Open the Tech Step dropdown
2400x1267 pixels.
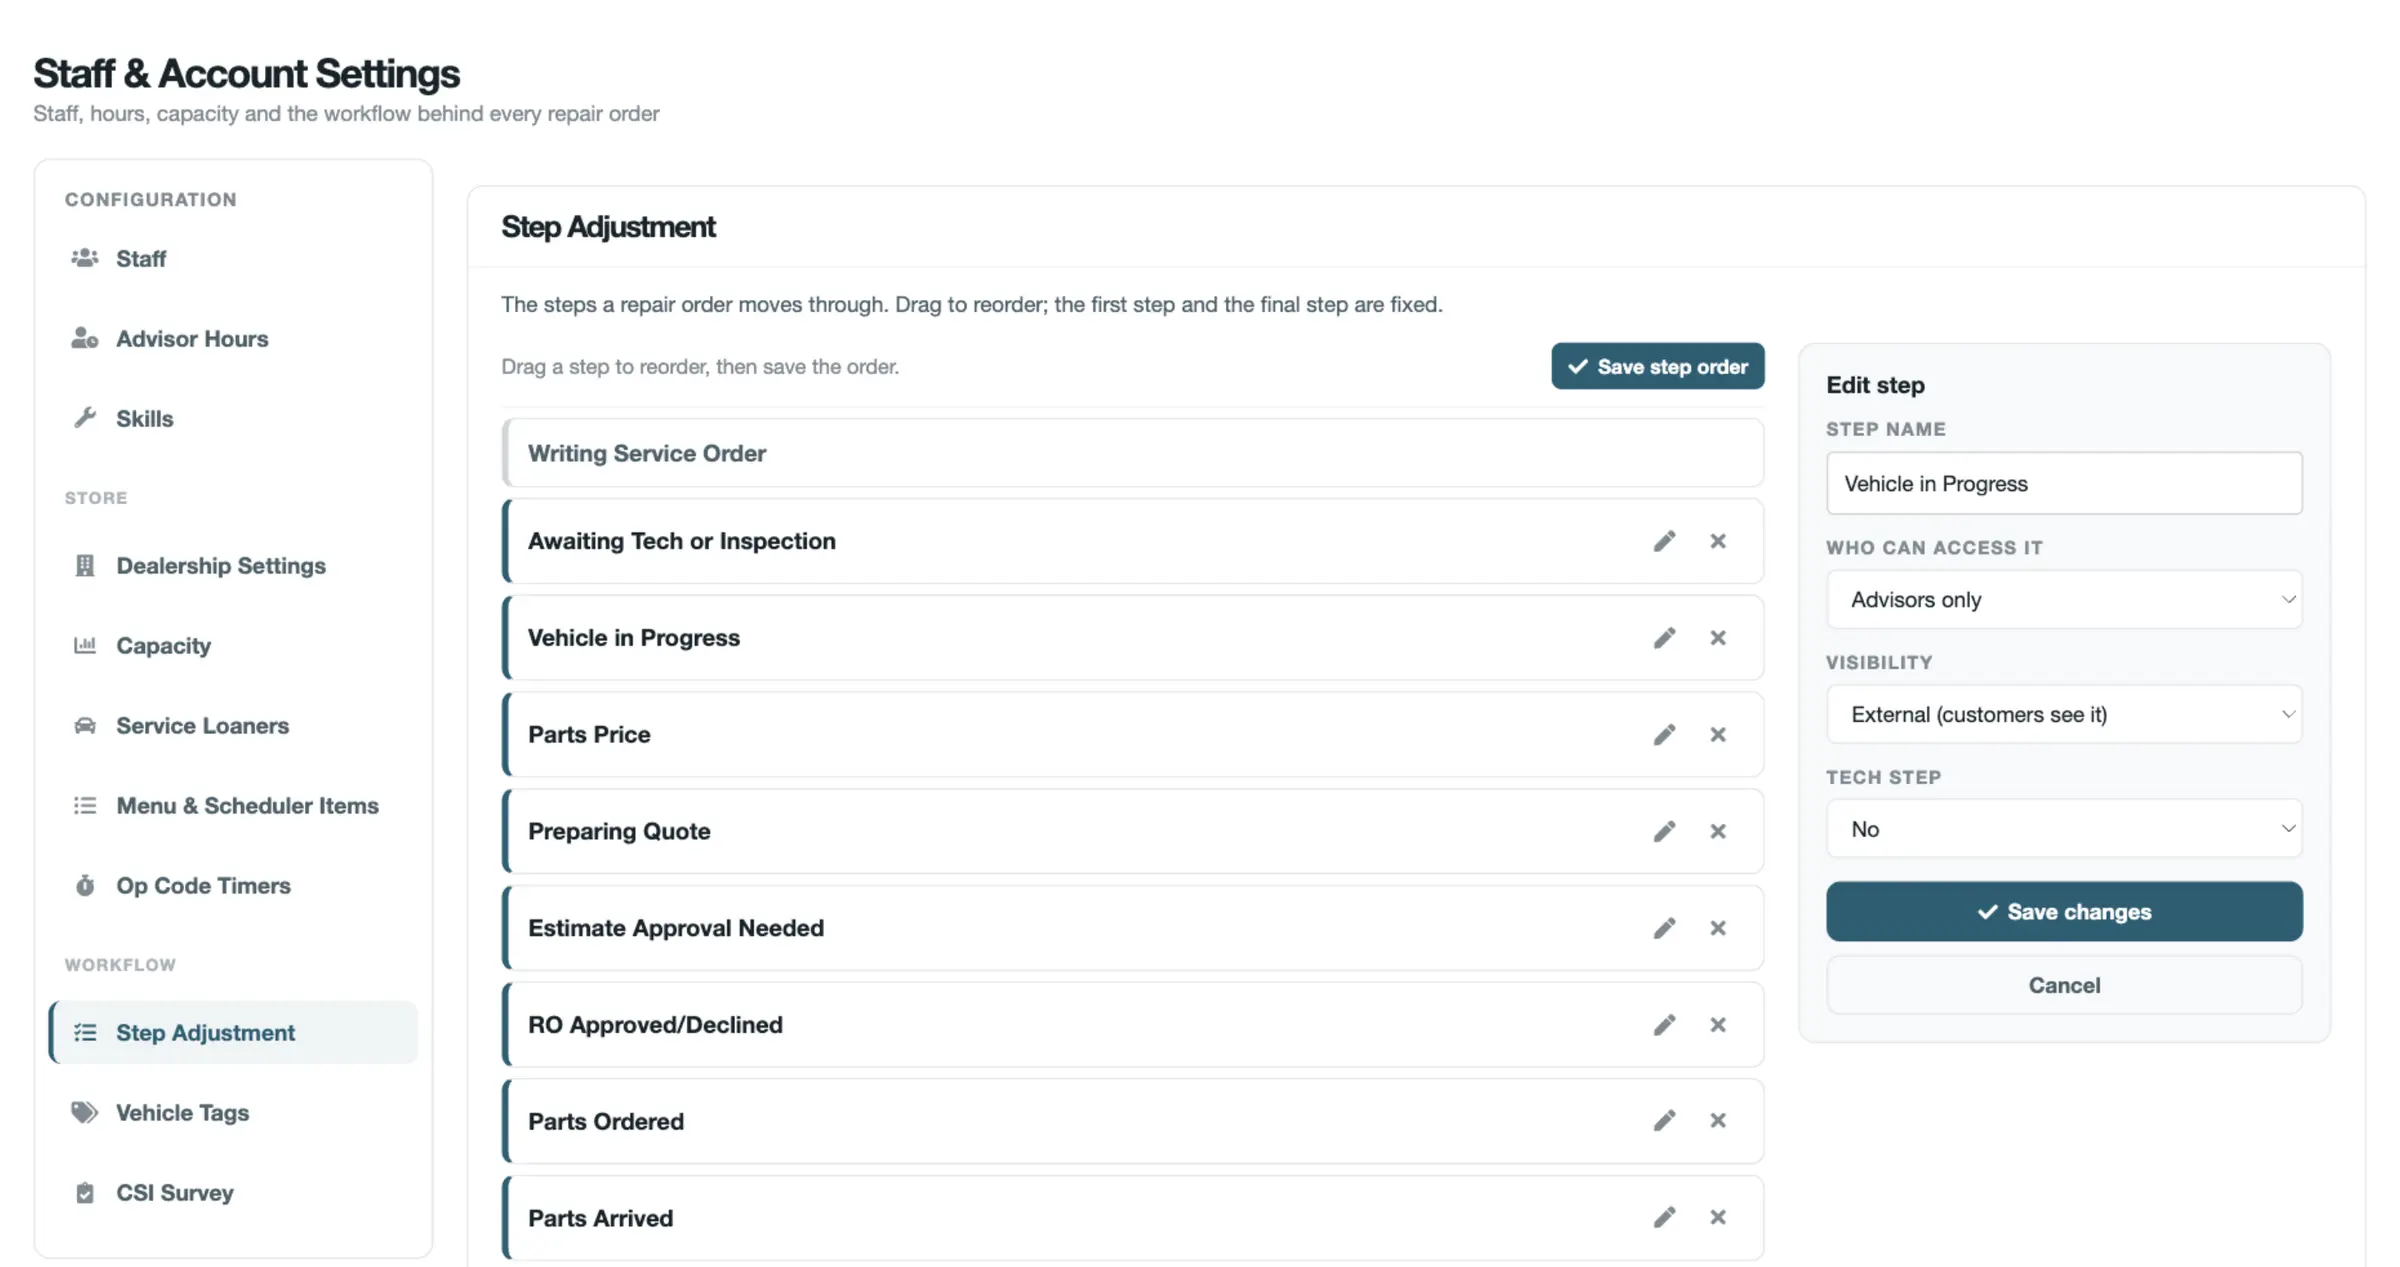pos(2064,829)
